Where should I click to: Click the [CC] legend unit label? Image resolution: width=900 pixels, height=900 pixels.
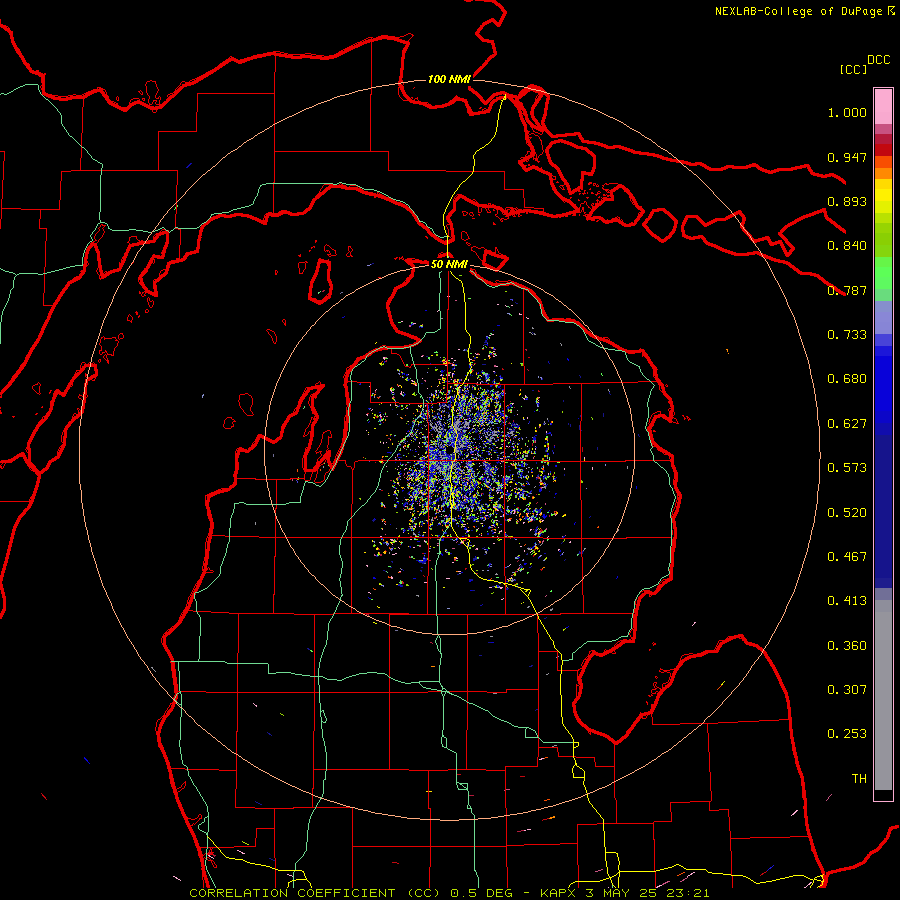[x=853, y=69]
